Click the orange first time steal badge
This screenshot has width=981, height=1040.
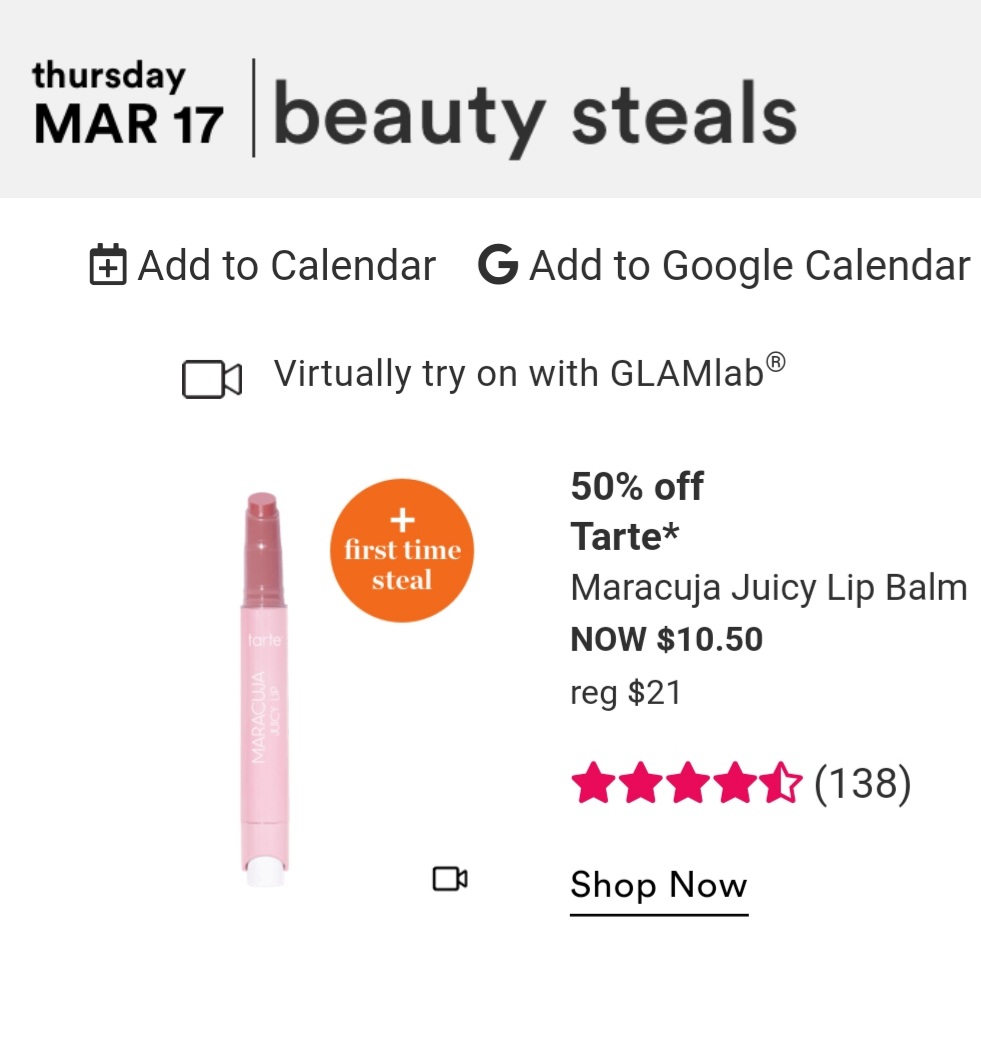(x=402, y=551)
